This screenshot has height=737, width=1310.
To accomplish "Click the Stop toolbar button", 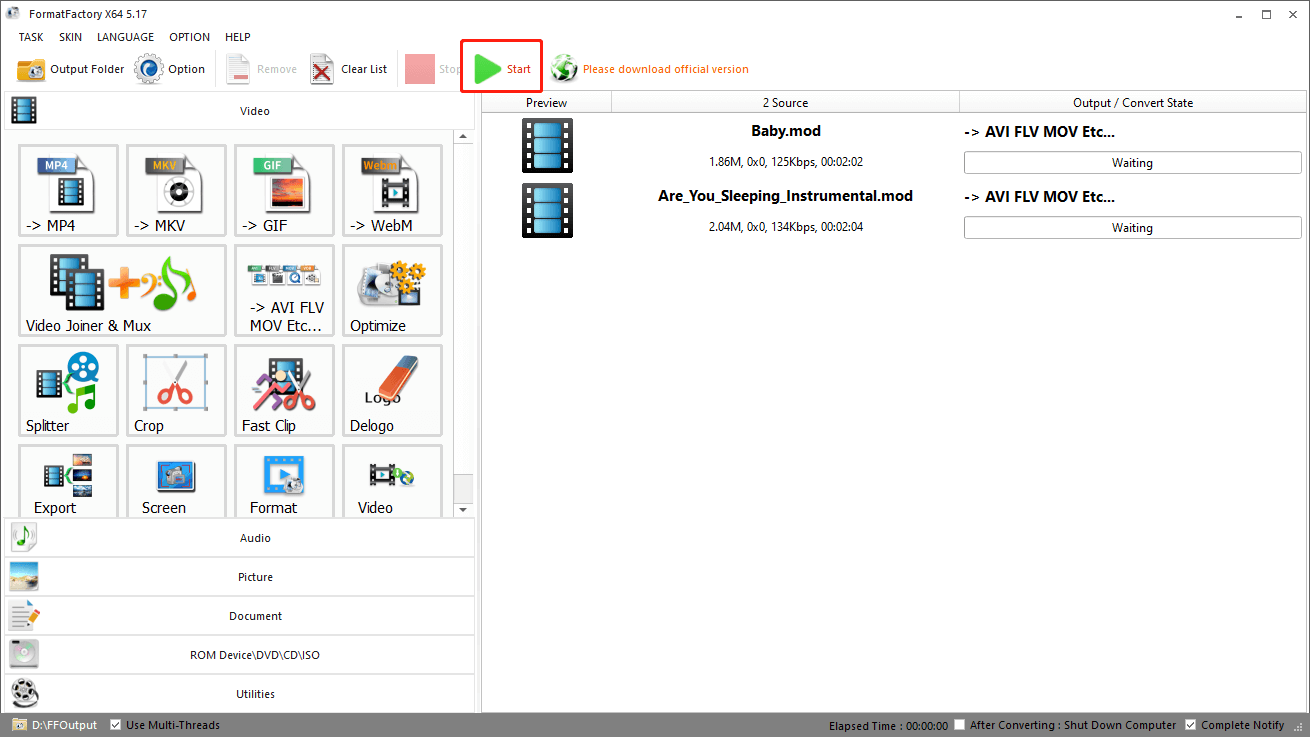I will click(432, 69).
